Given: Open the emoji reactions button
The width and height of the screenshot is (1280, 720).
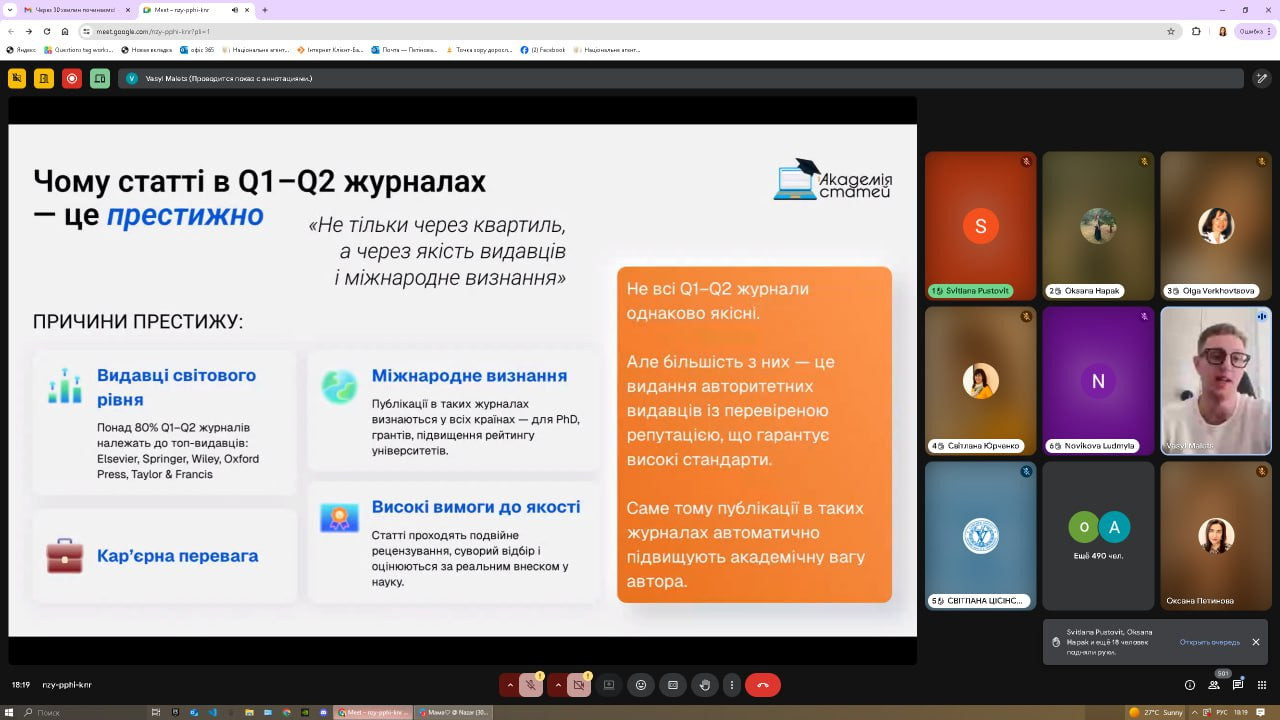Looking at the screenshot, I should click(x=641, y=685).
